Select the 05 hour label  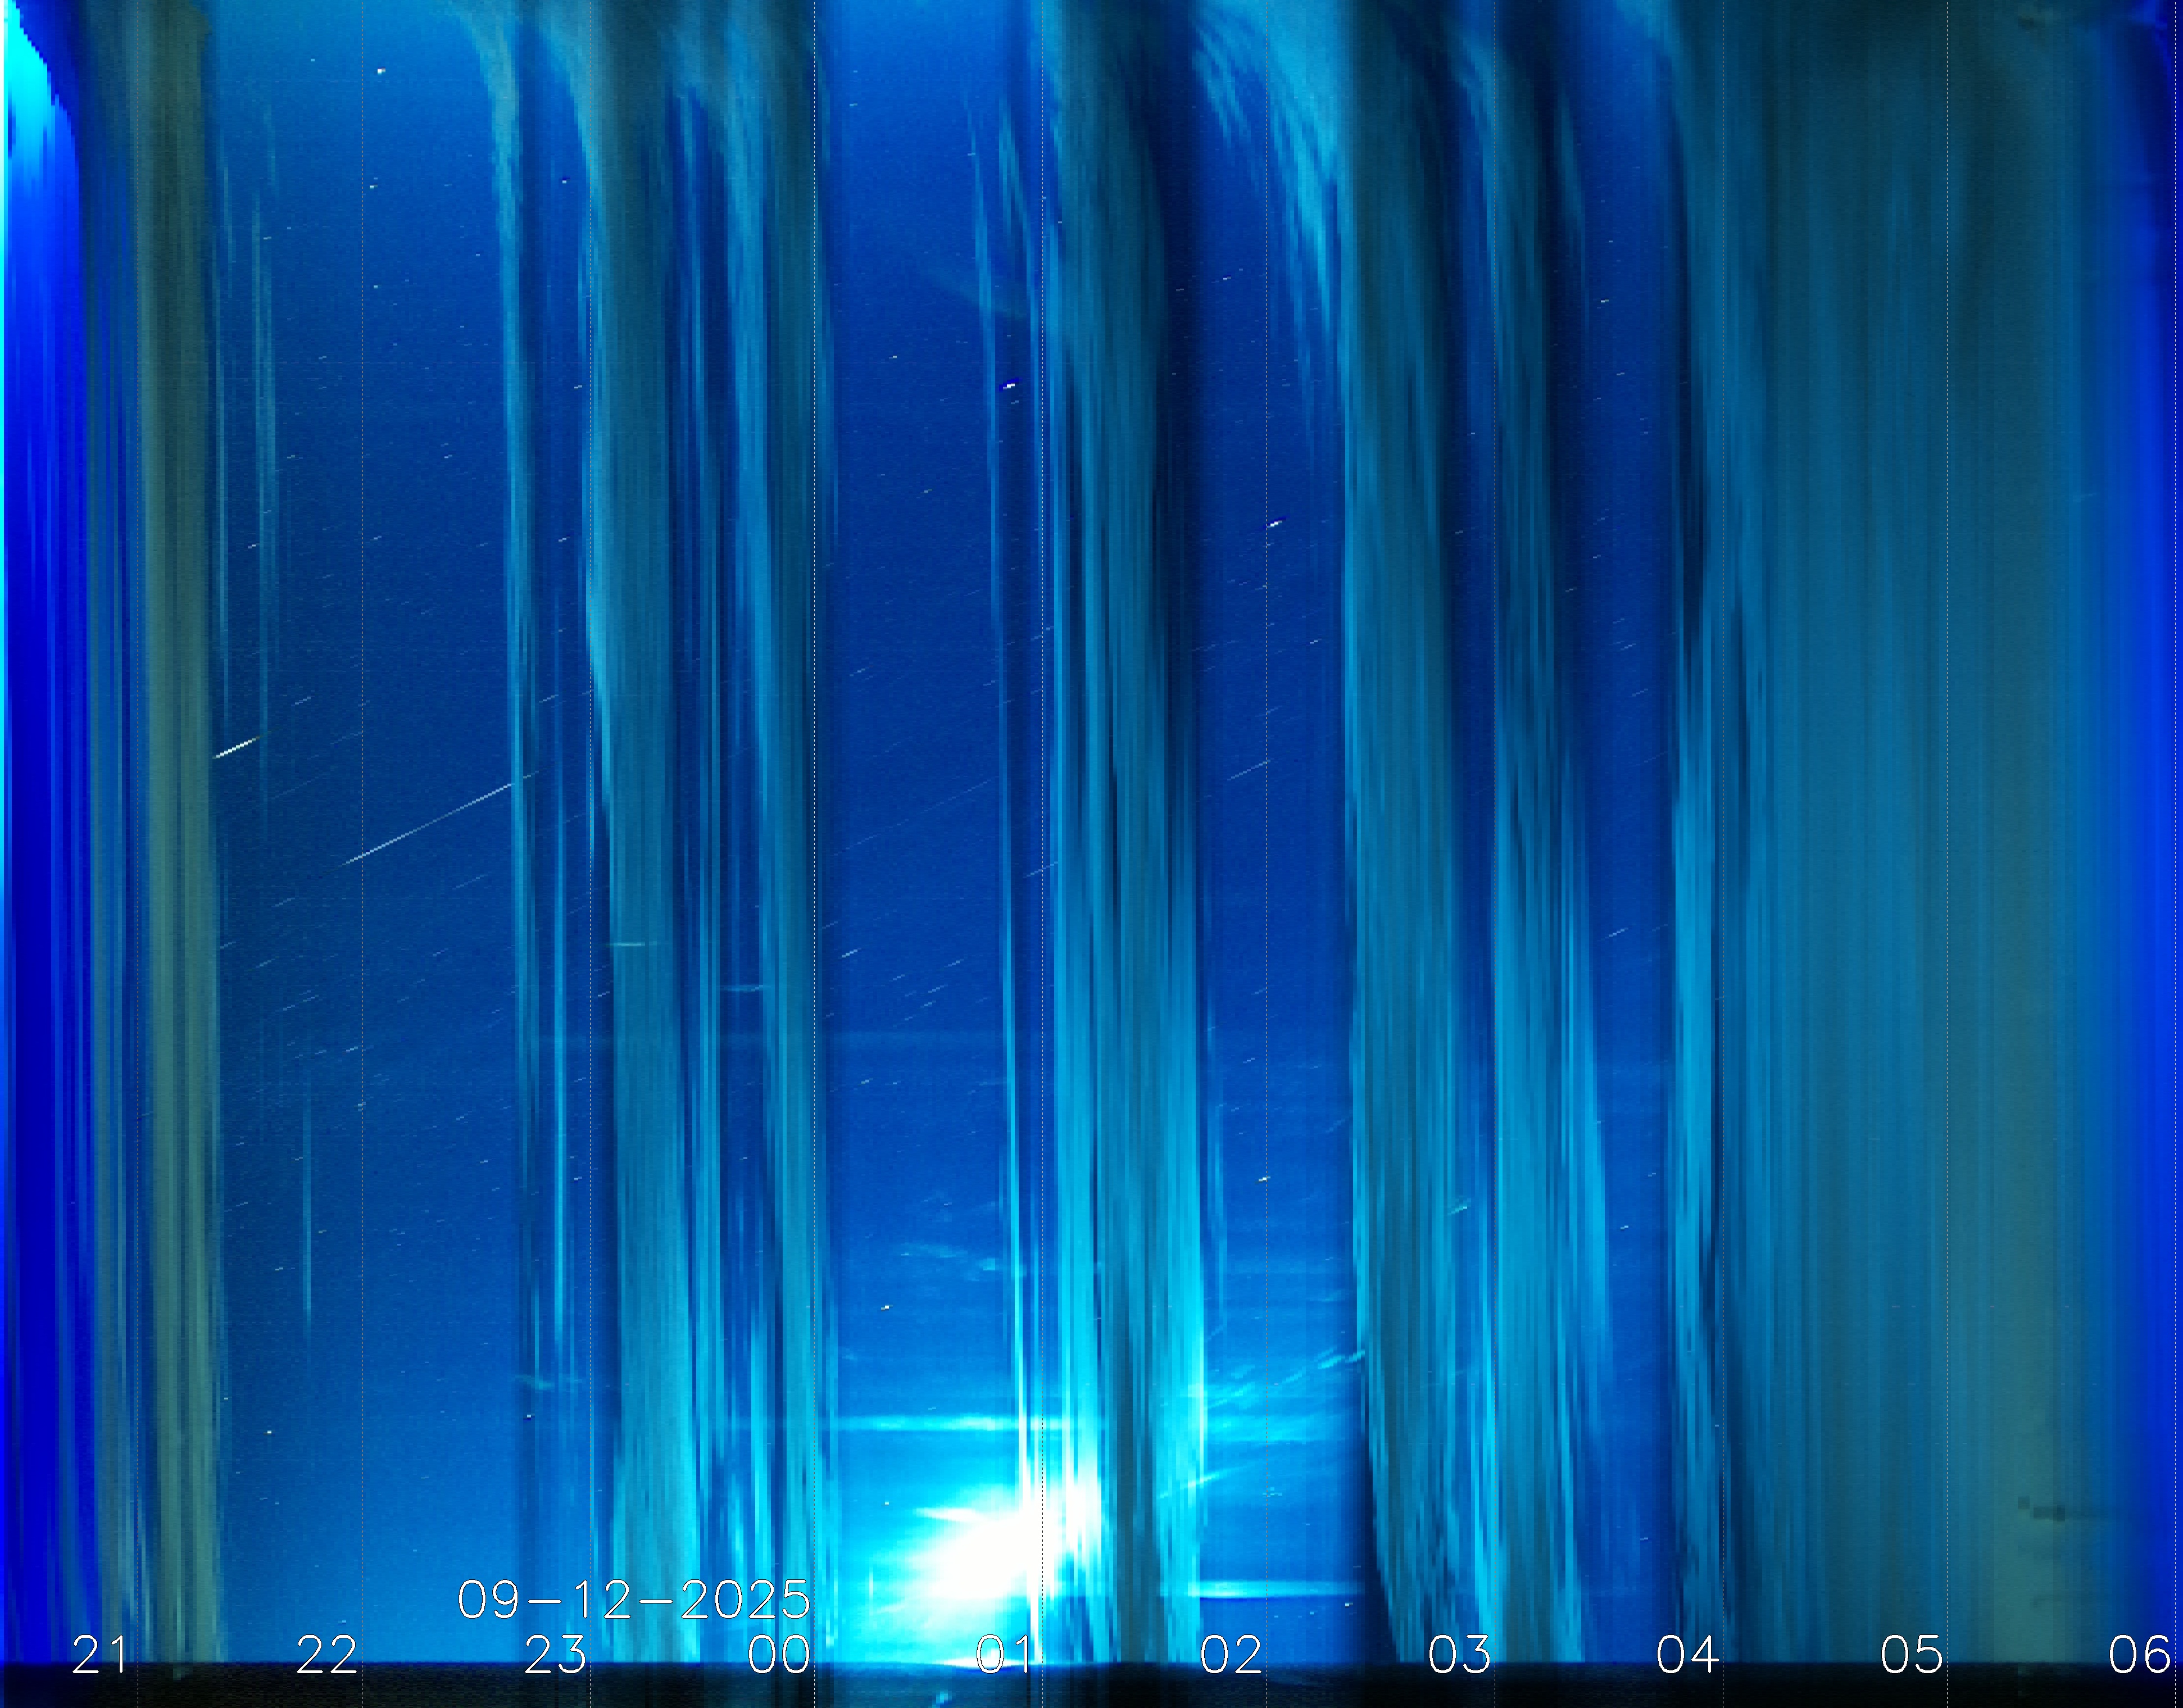pyautogui.click(x=1912, y=1655)
